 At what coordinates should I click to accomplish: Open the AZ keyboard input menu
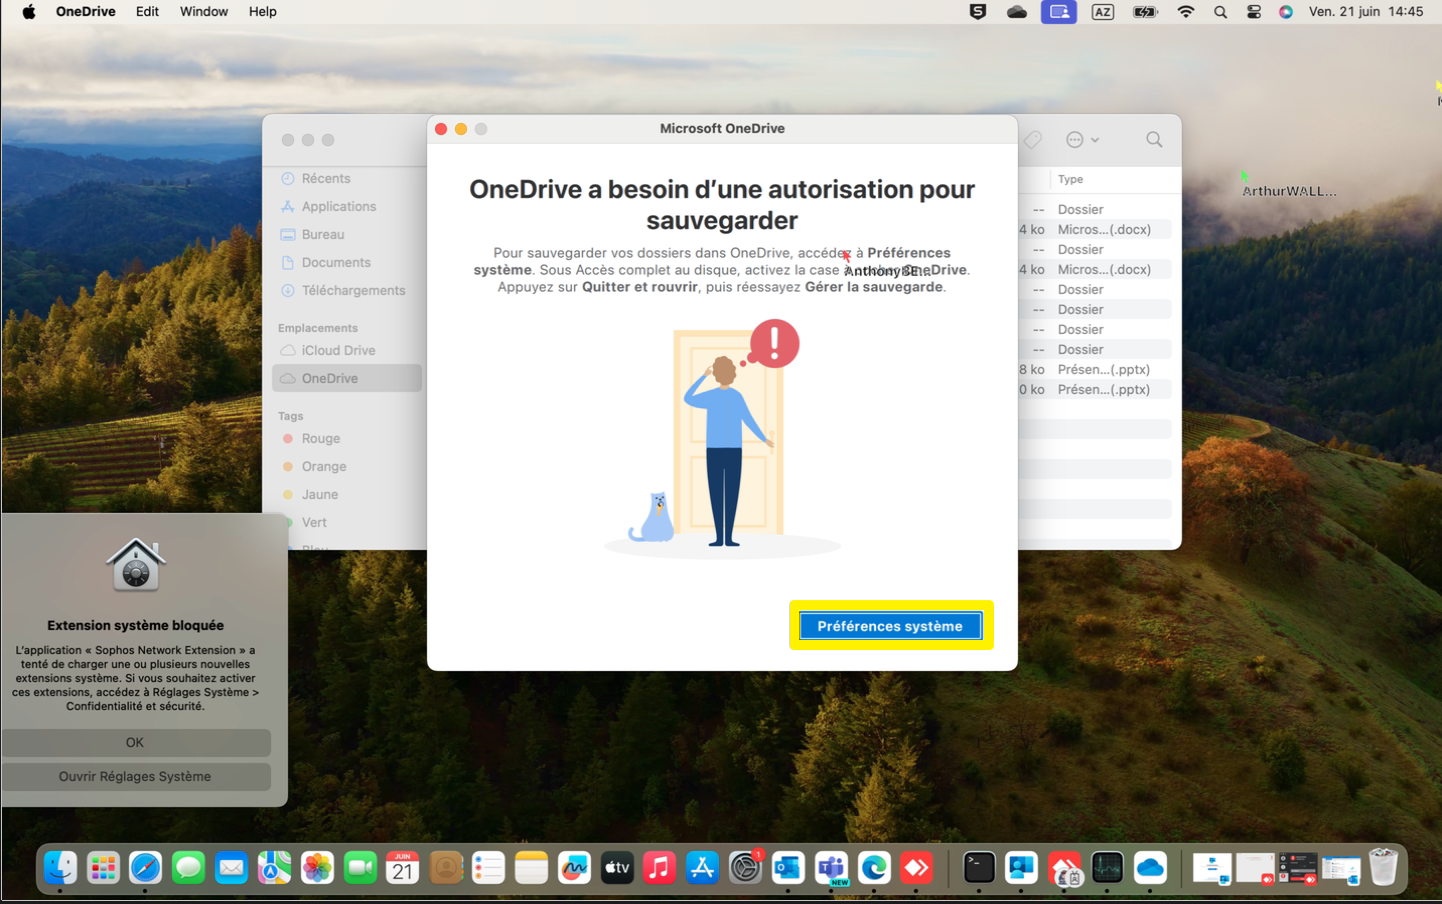[1102, 12]
